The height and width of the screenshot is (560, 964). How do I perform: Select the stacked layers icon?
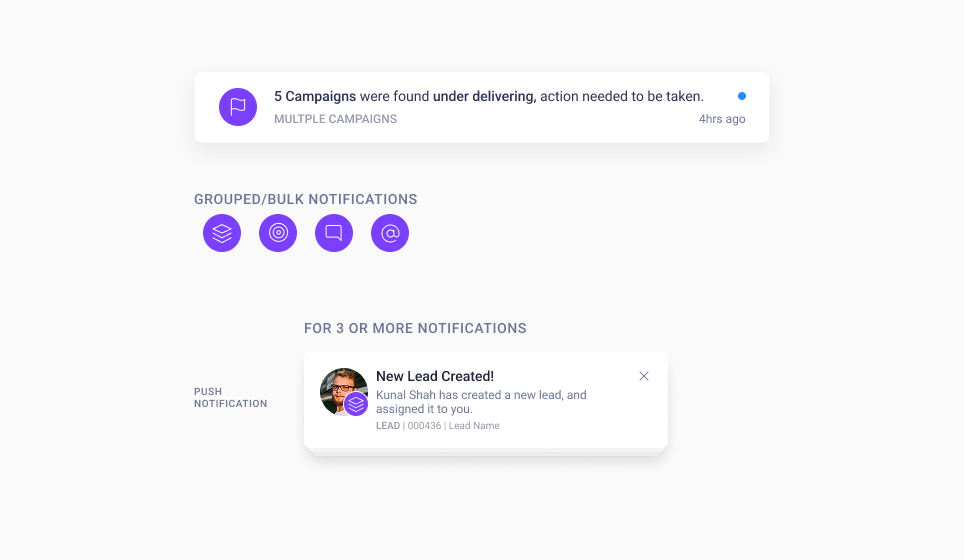tap(222, 233)
